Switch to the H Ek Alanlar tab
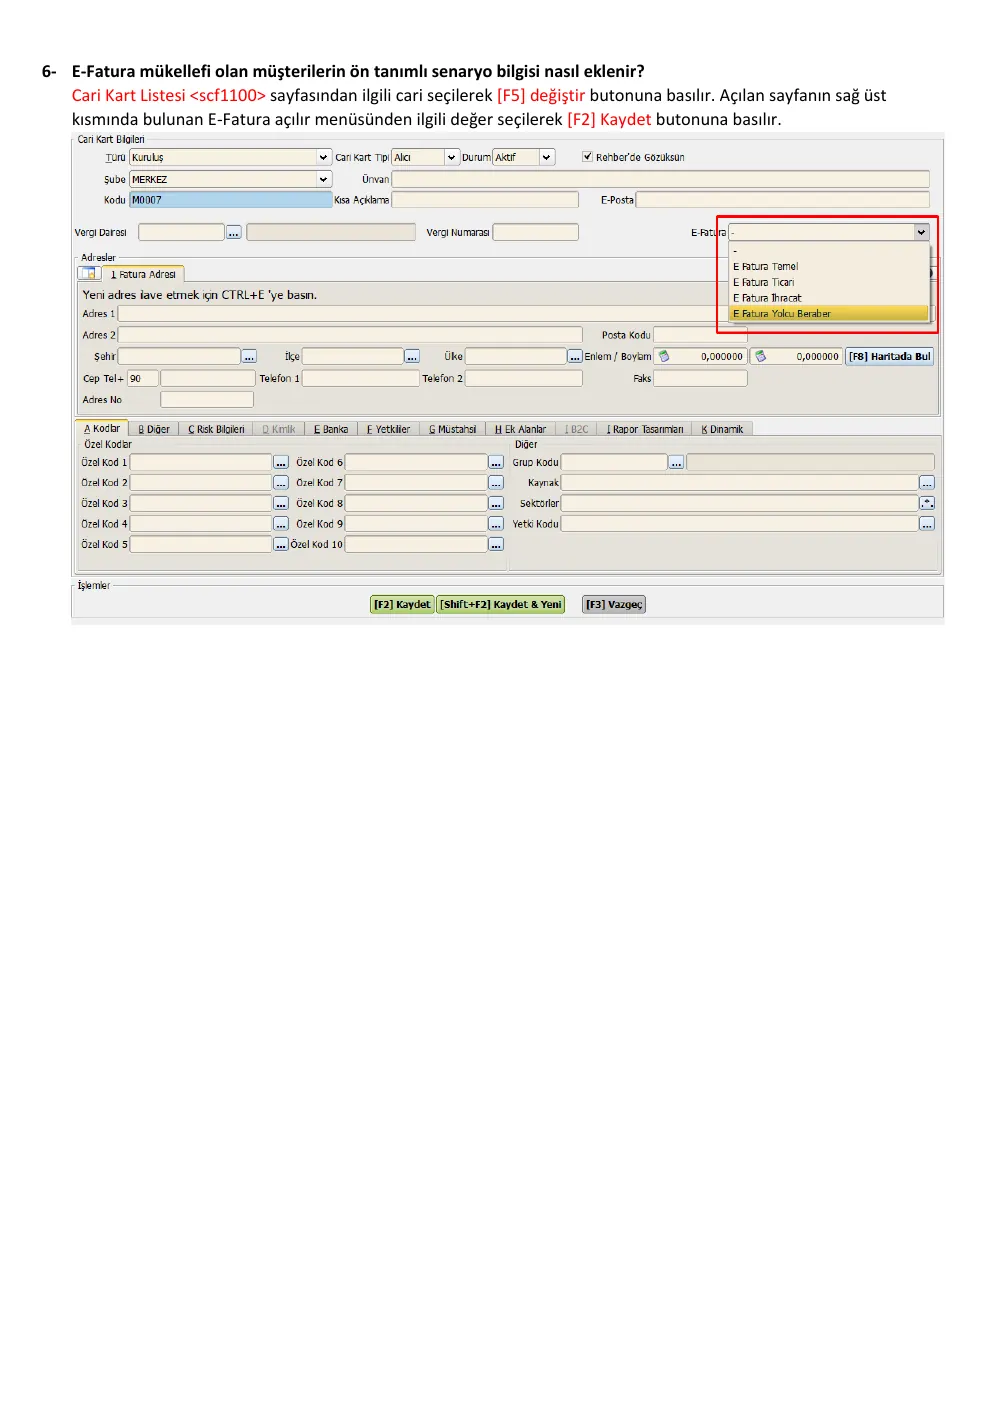Screen dimensions: 993x1404 click(520, 429)
